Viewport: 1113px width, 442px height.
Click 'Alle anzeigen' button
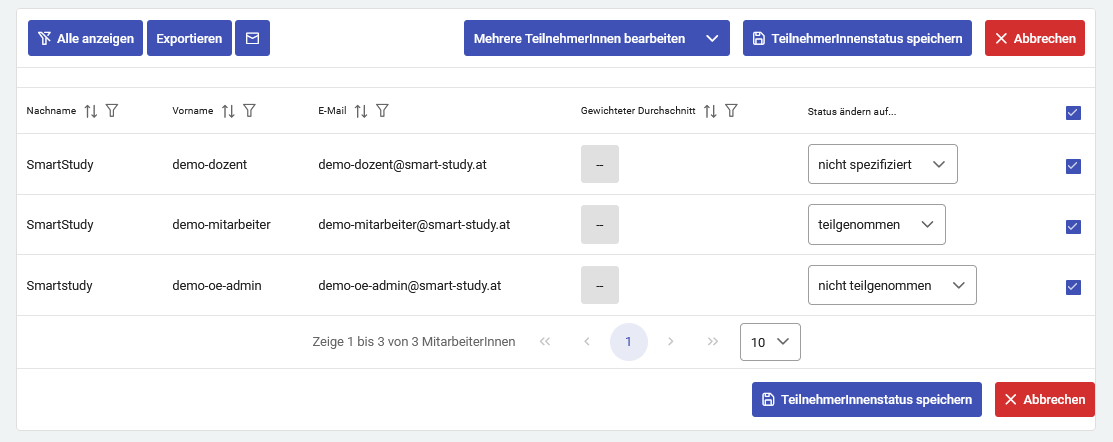85,39
